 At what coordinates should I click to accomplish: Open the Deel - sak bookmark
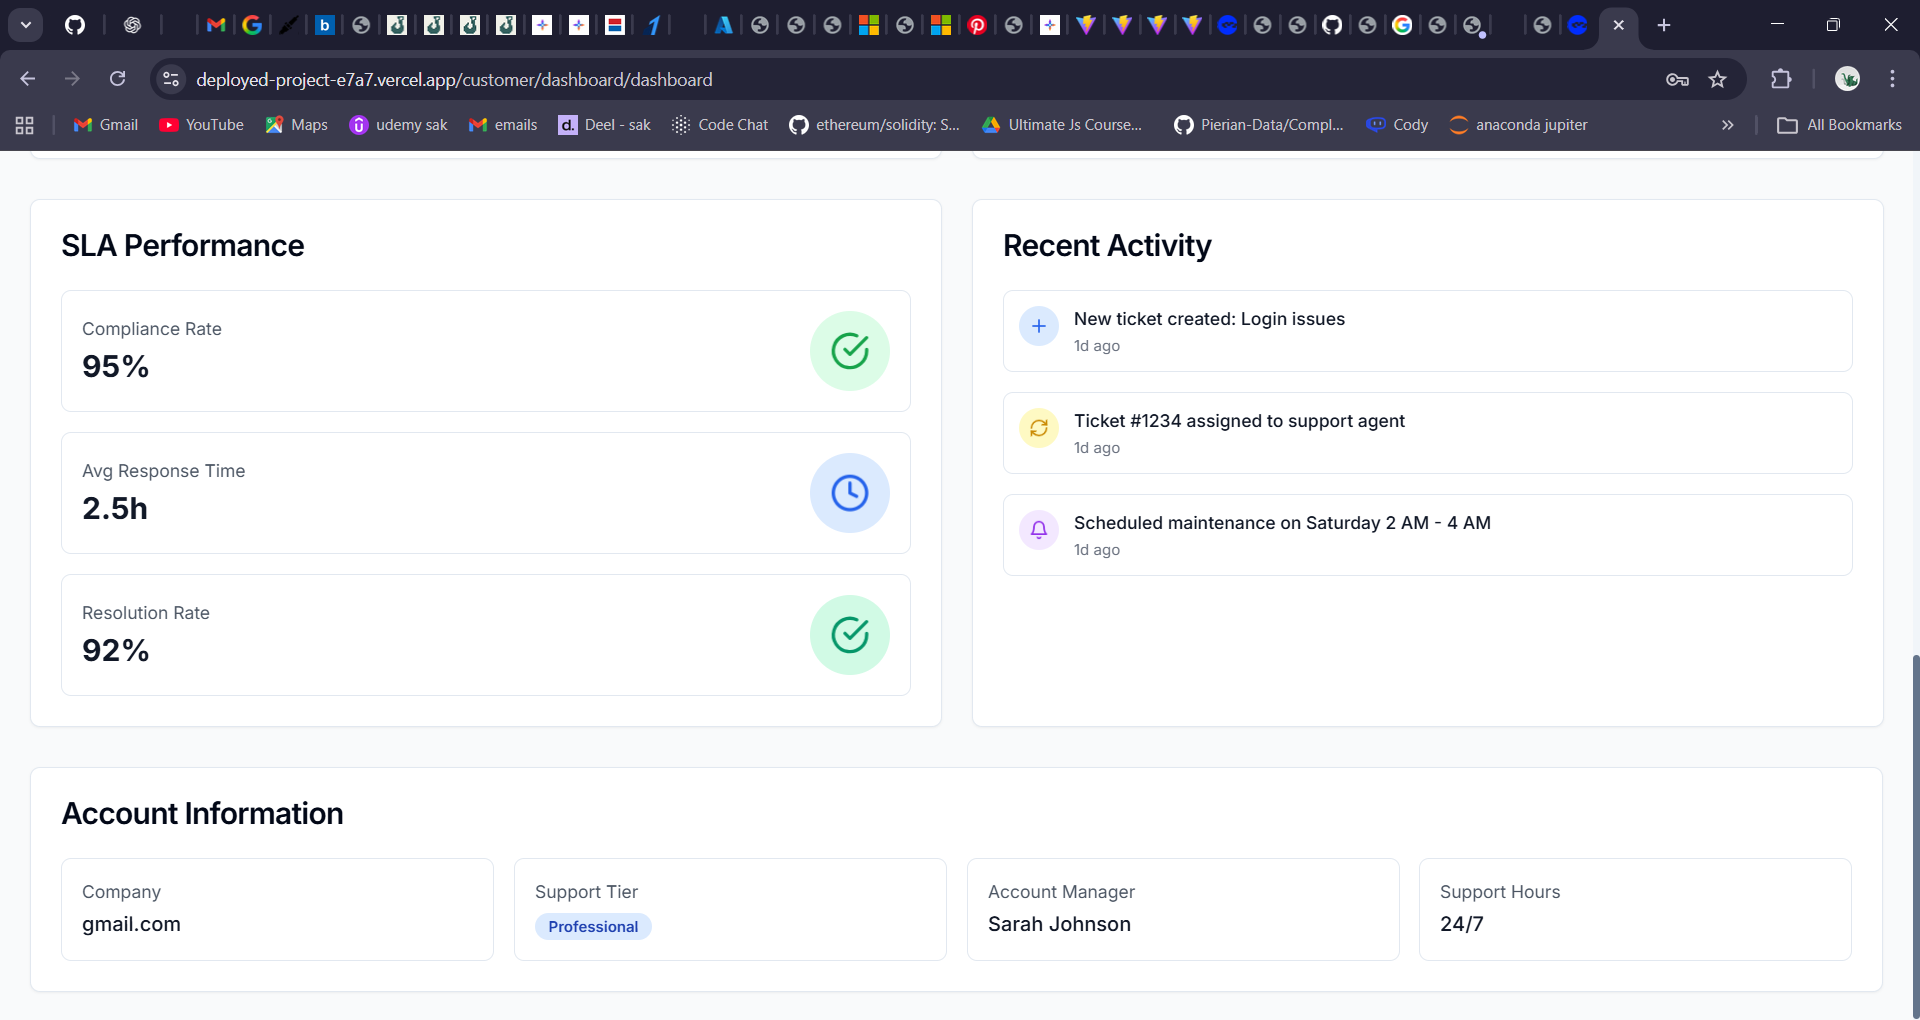click(x=604, y=125)
